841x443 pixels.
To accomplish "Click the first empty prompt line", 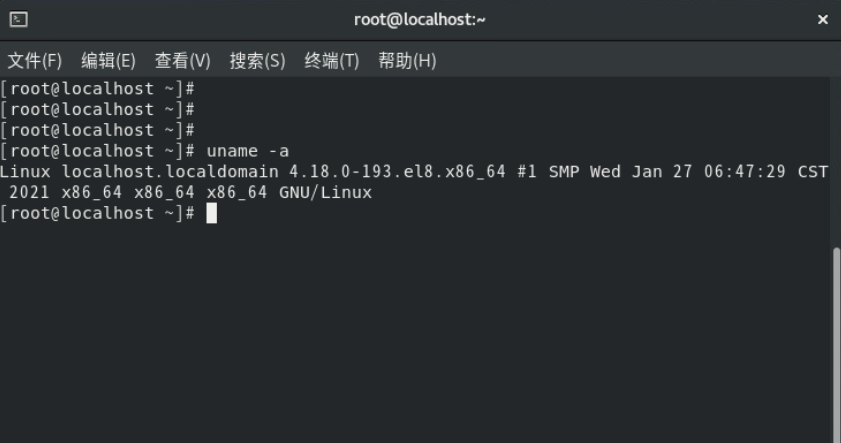I will pos(97,89).
